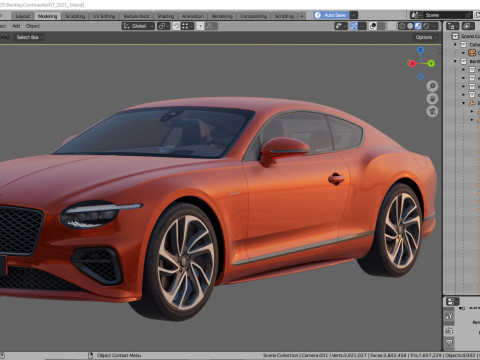480x360 pixels.
Task: Toggle X-ray mode icon
Action: (x=392, y=26)
